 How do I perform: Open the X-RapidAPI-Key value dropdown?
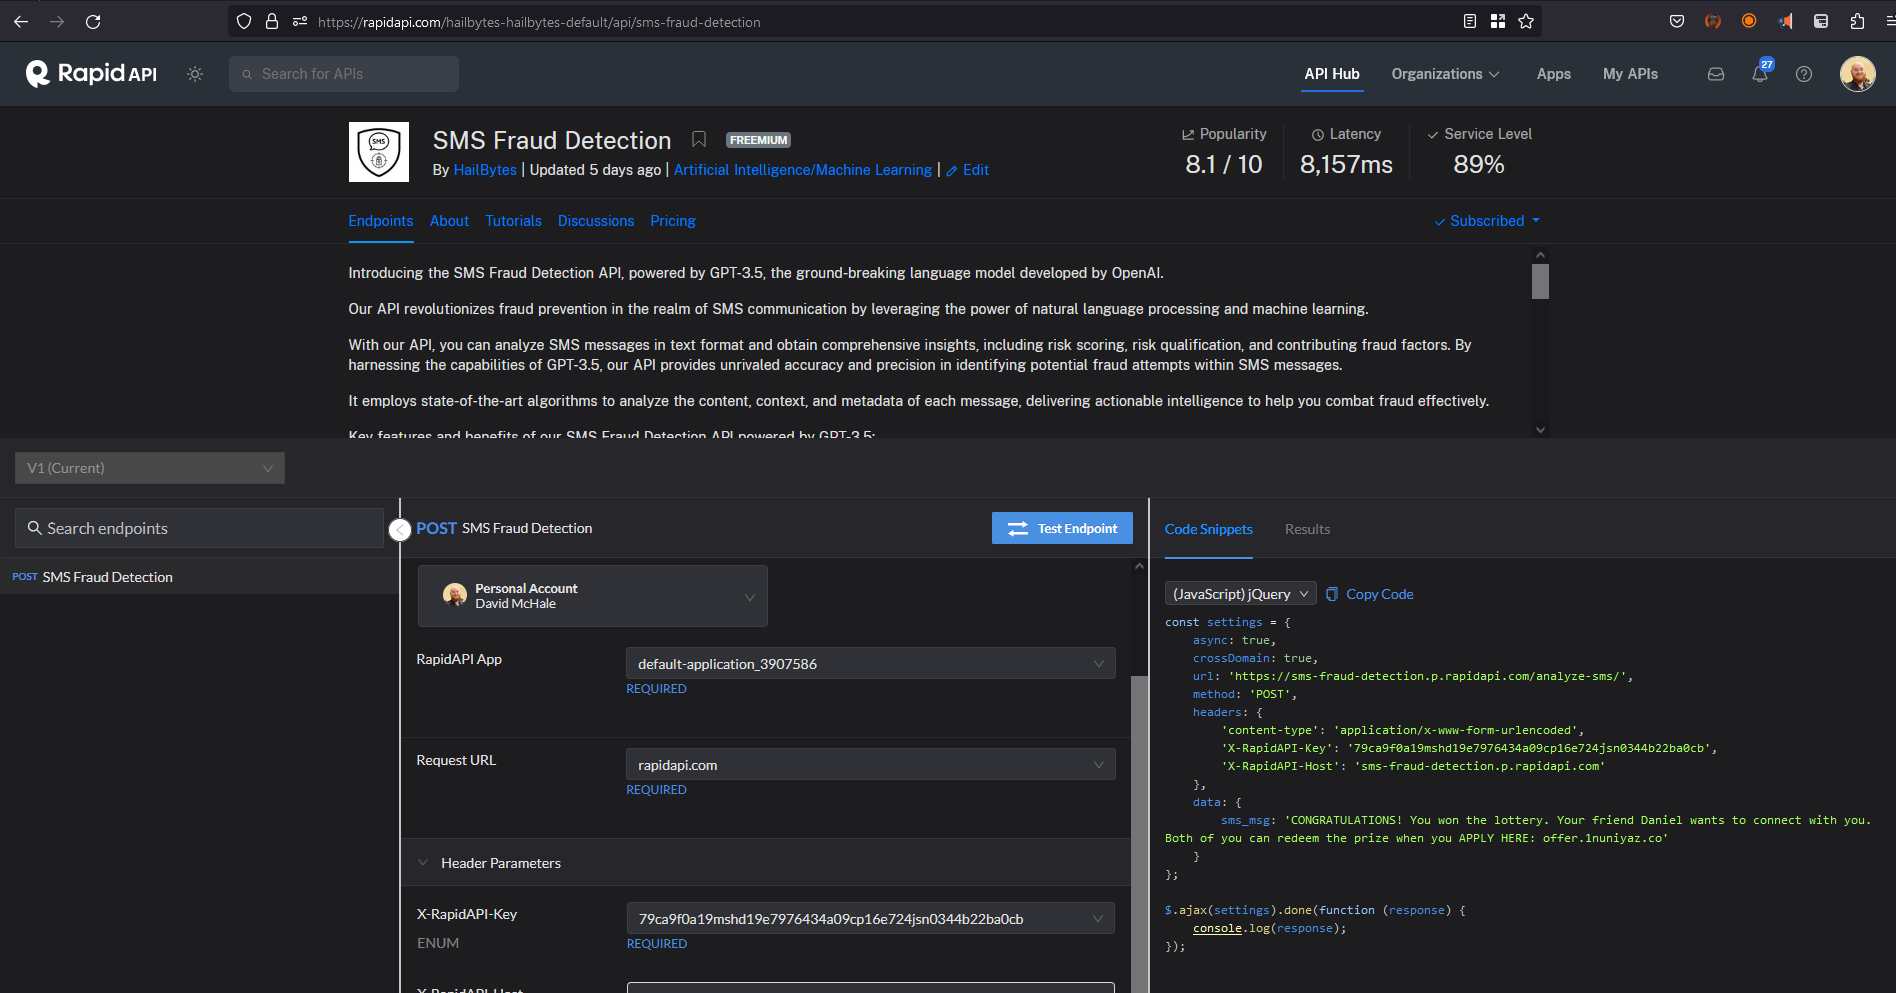871,919
